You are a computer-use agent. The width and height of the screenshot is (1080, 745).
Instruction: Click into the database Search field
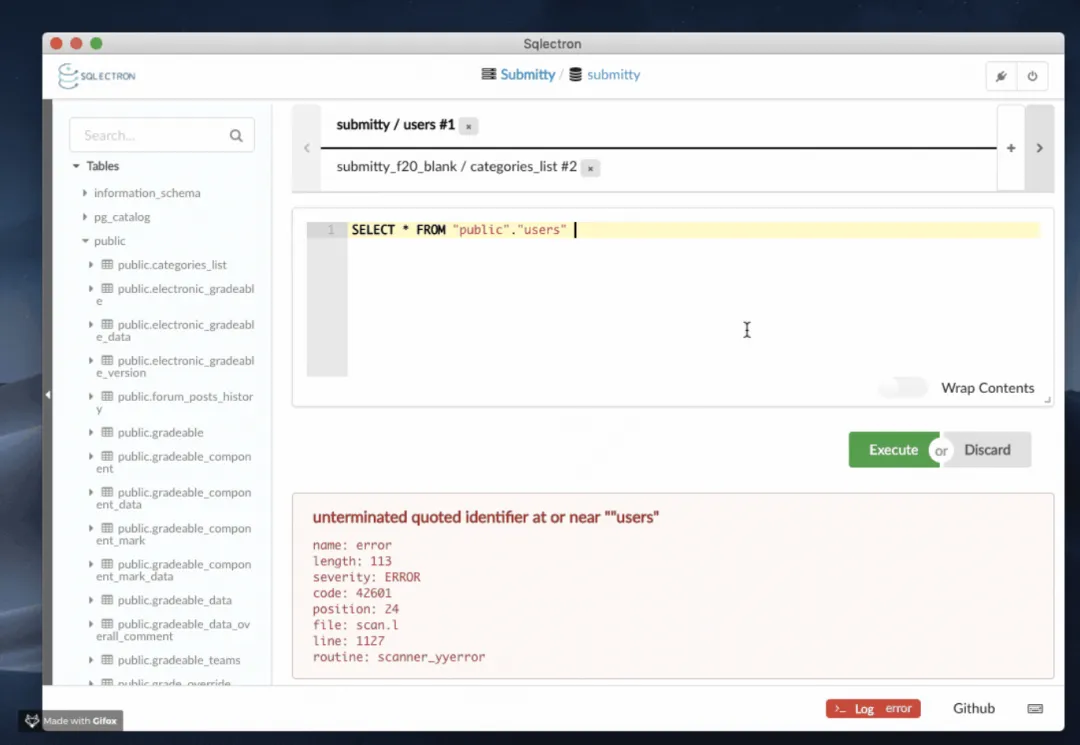tap(150, 135)
